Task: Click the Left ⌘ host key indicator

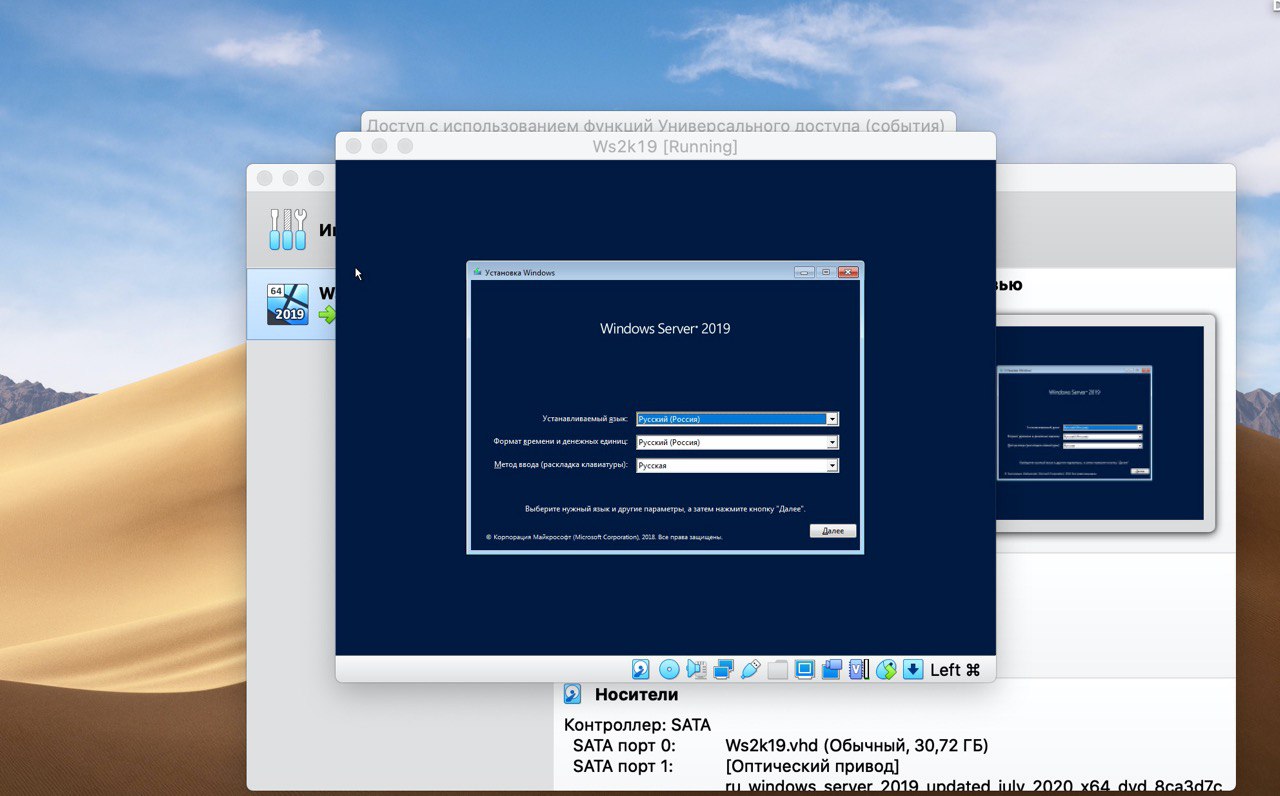Action: tap(955, 670)
